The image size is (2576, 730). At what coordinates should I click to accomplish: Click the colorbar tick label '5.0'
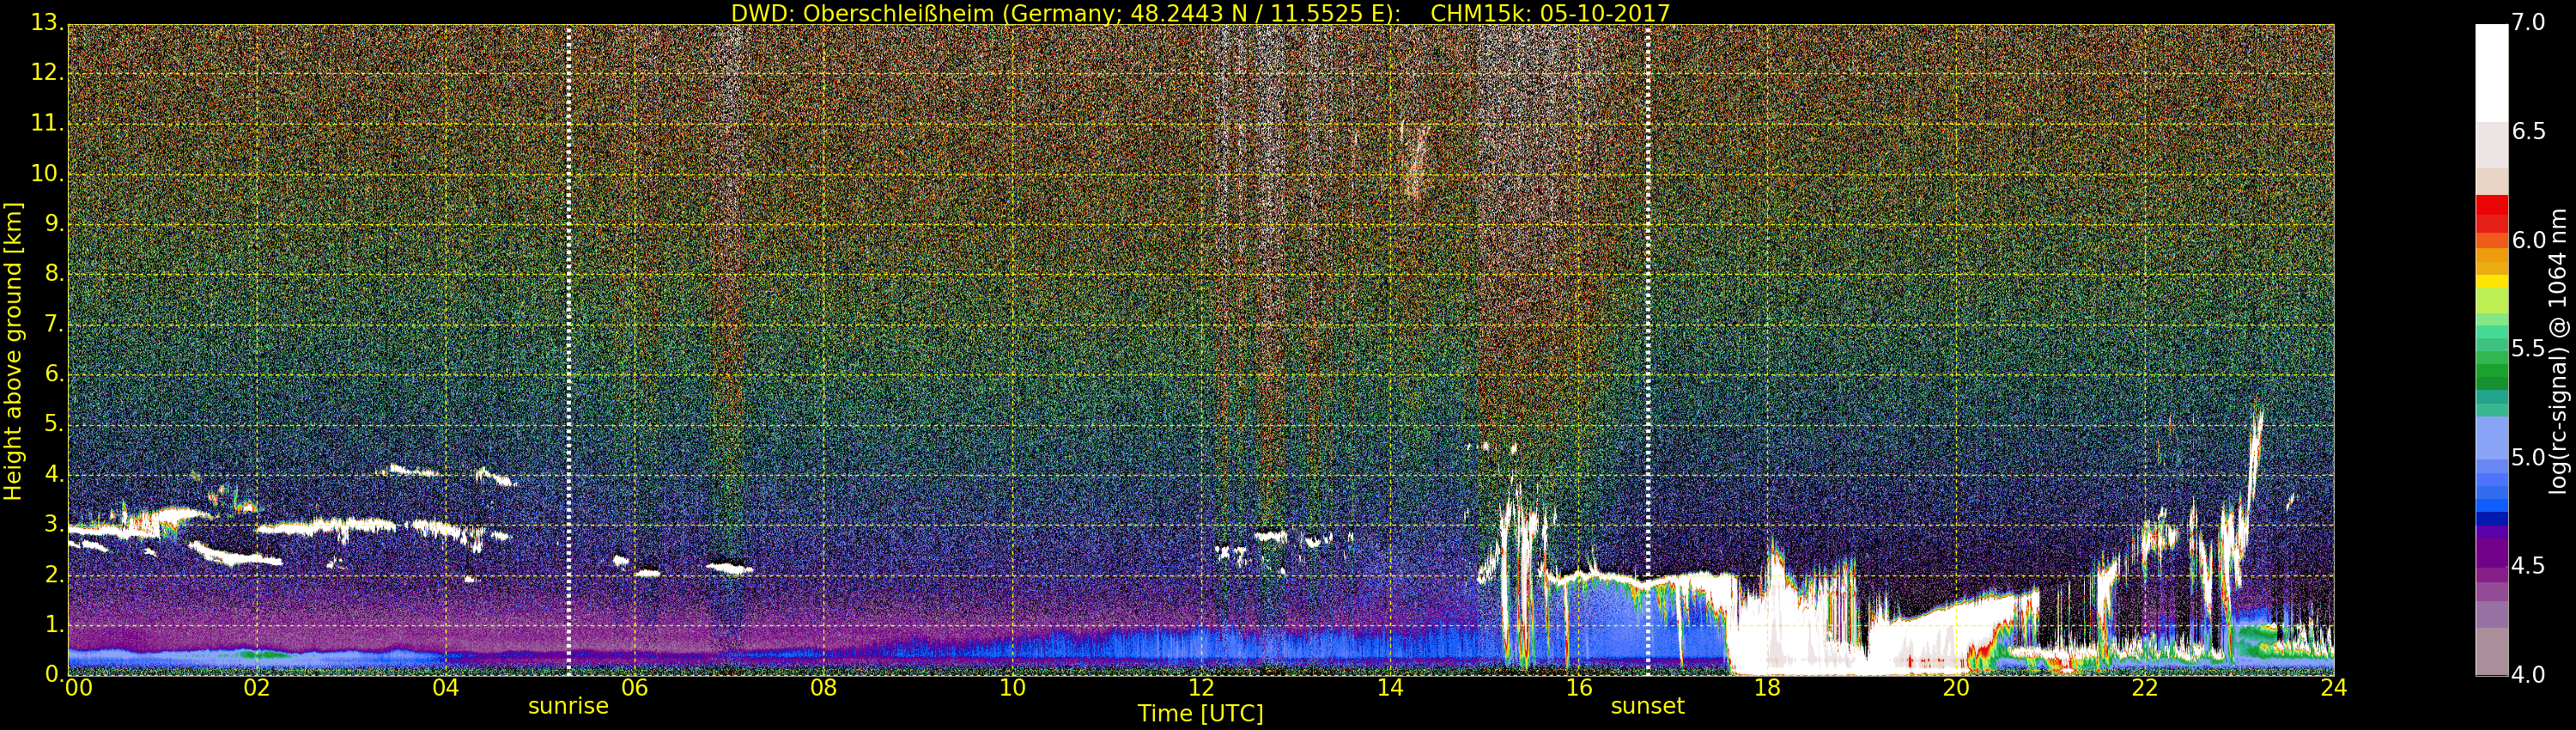(2529, 458)
